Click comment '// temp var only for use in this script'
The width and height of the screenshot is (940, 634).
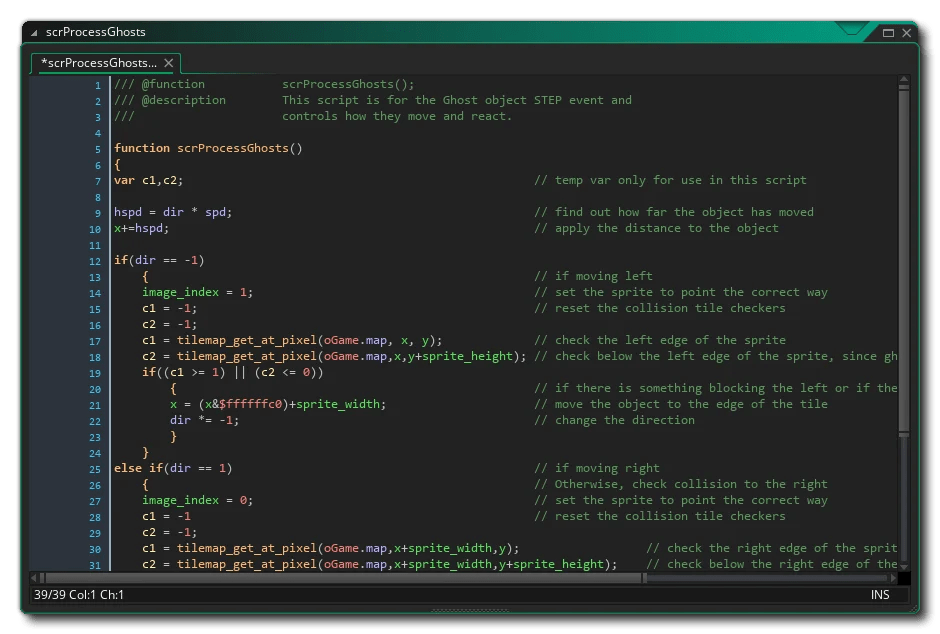[670, 180]
